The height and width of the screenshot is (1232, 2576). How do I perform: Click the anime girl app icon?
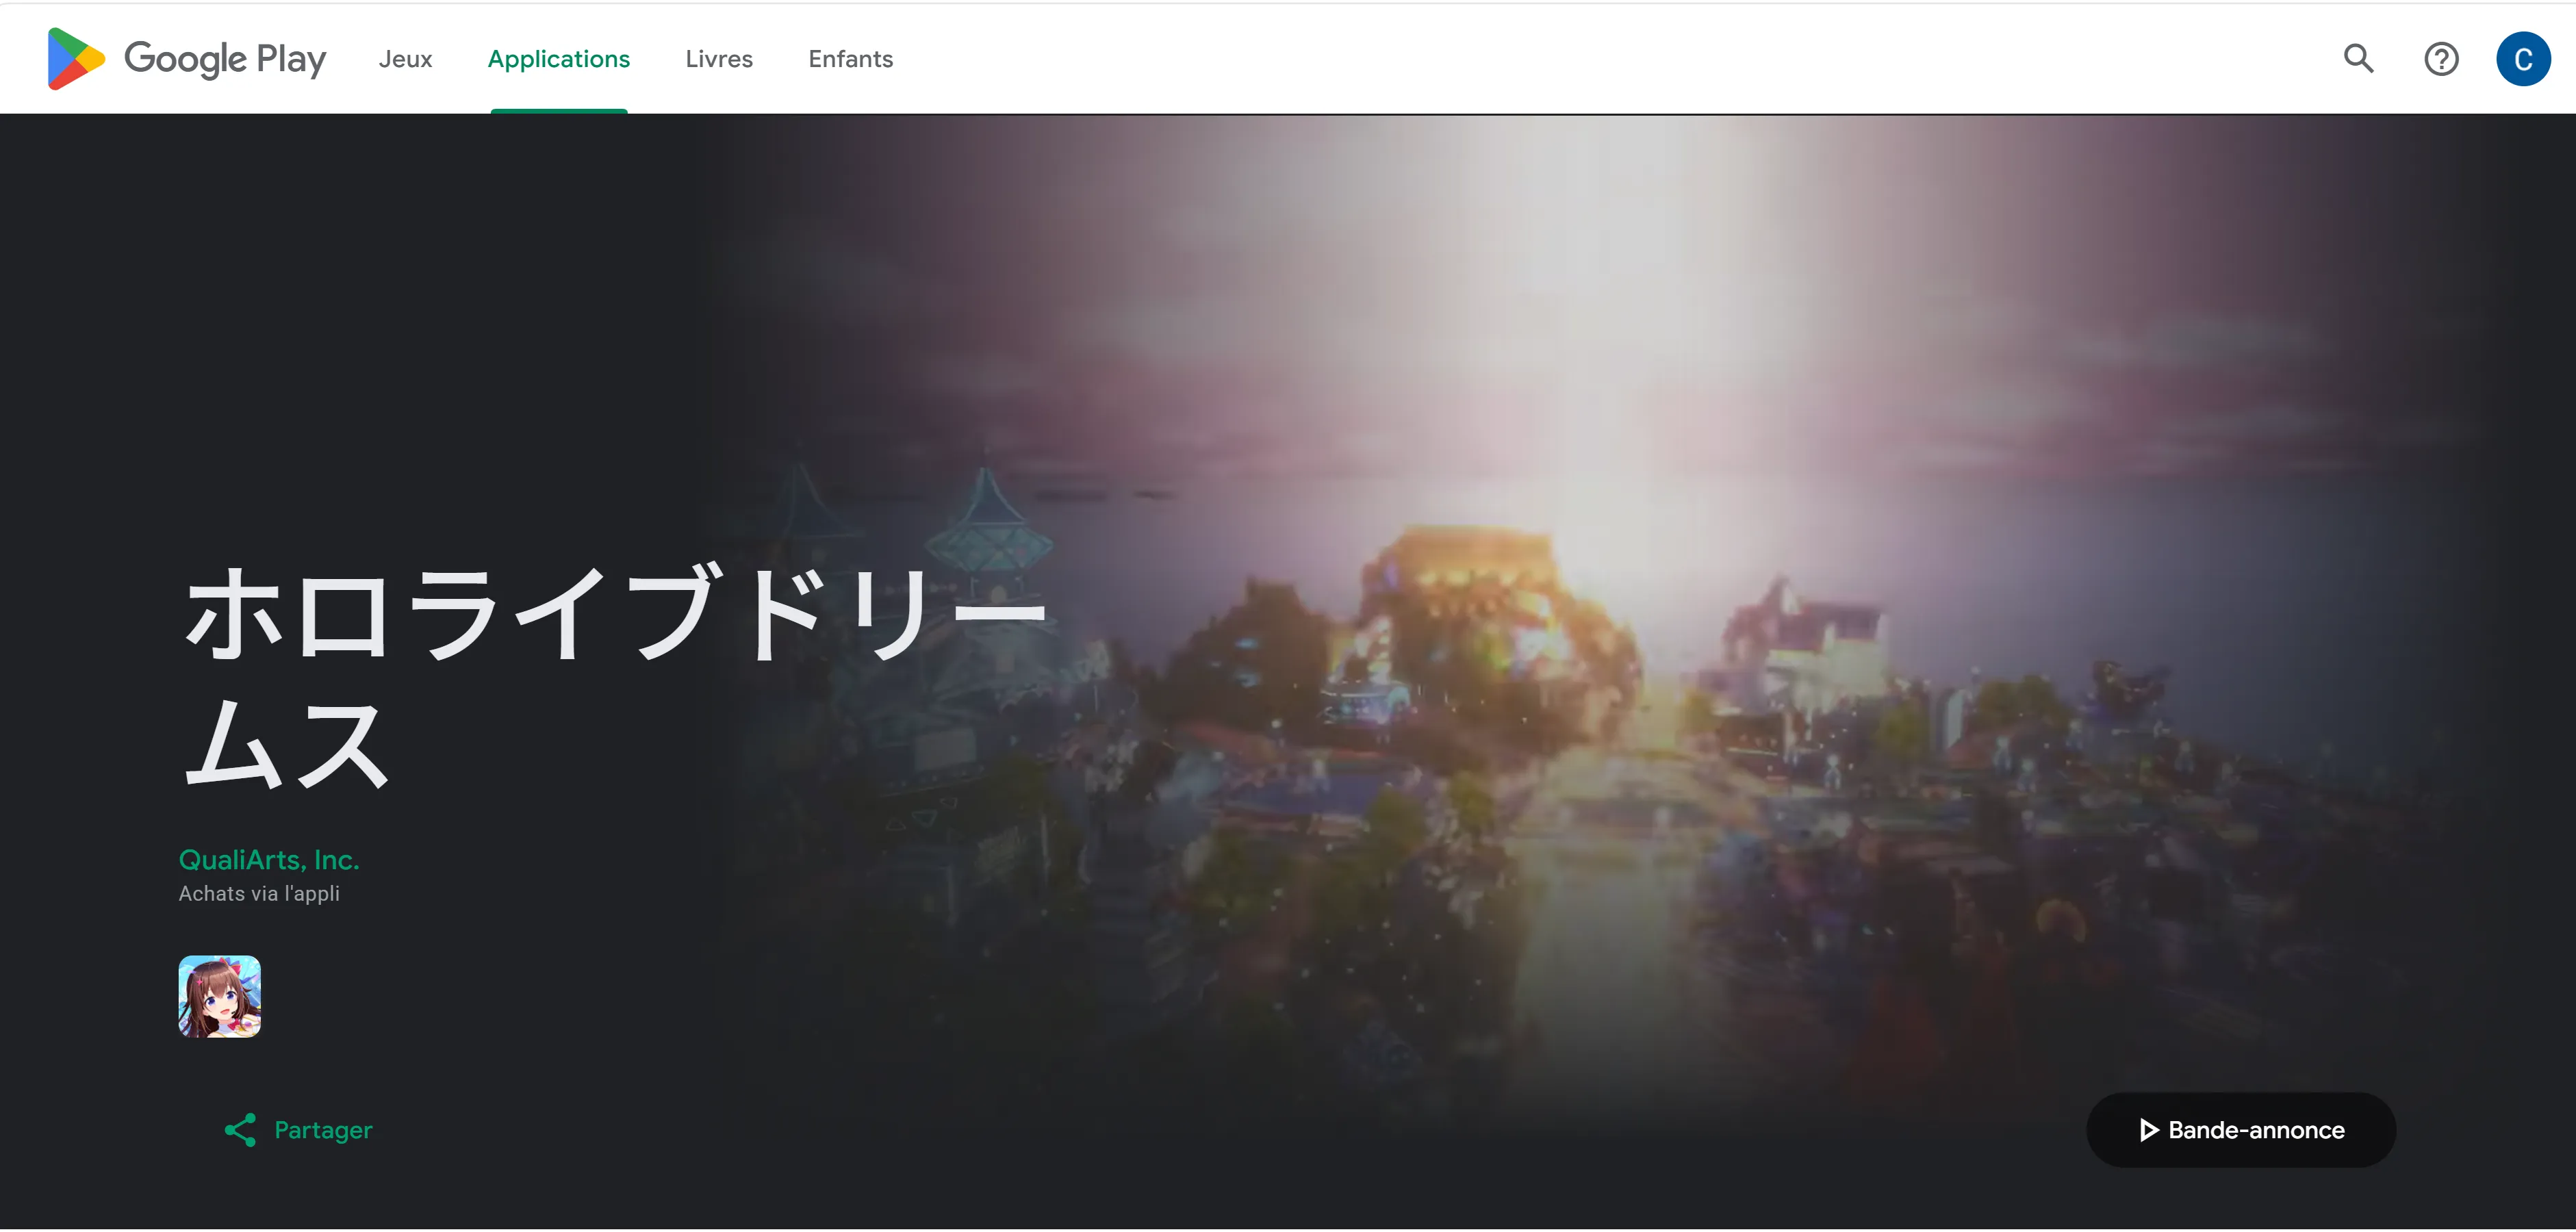coord(220,996)
